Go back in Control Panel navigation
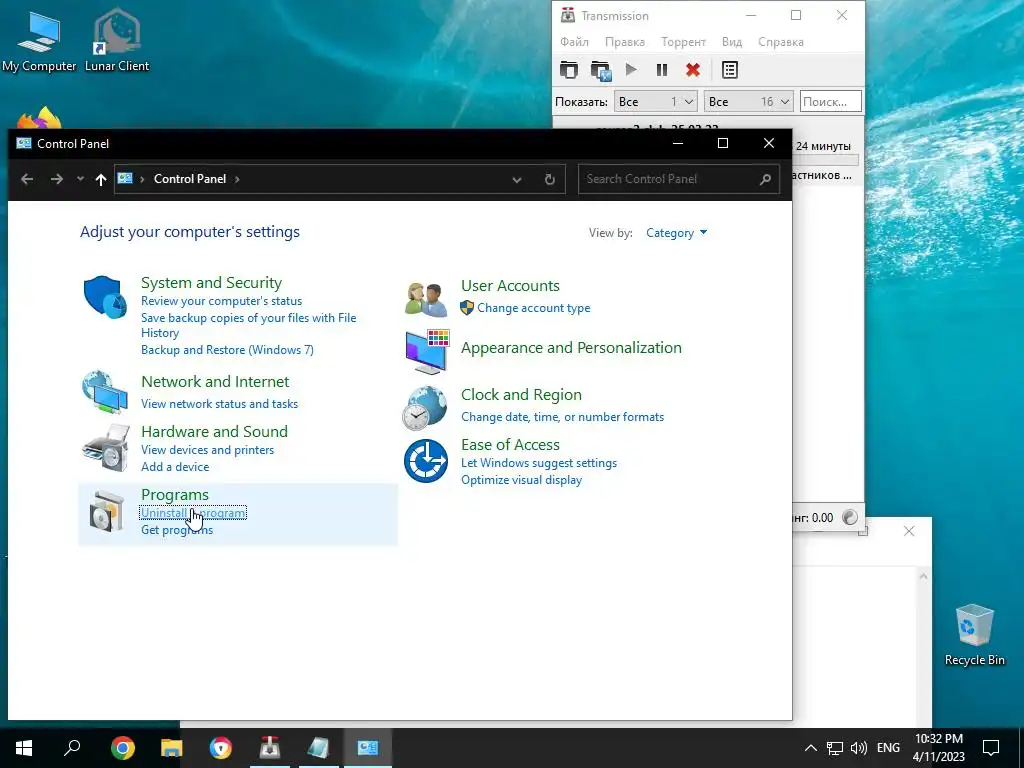 (x=27, y=179)
